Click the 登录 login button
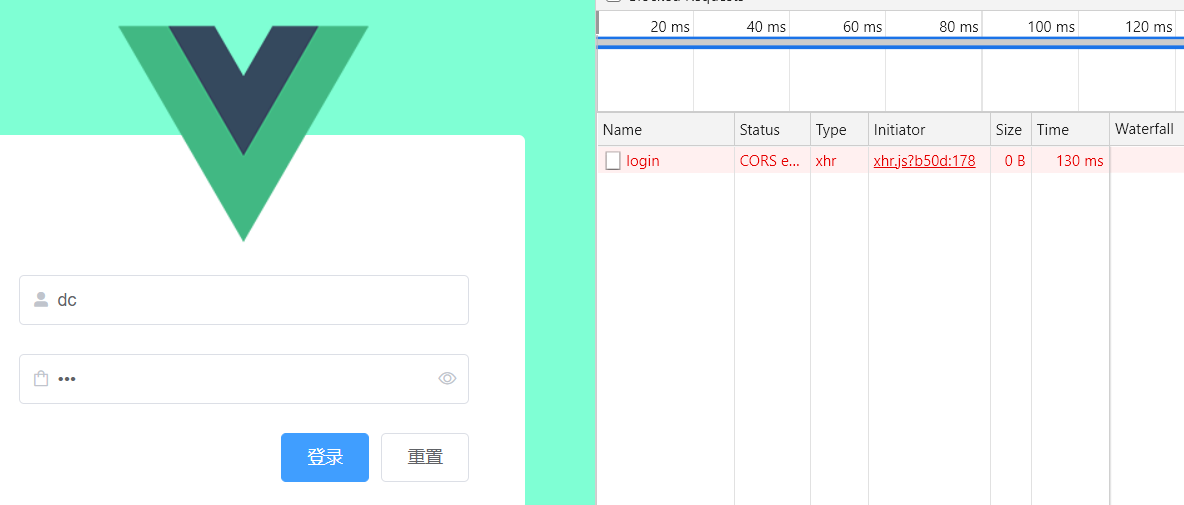This screenshot has width=1184, height=505. pyautogui.click(x=325, y=457)
